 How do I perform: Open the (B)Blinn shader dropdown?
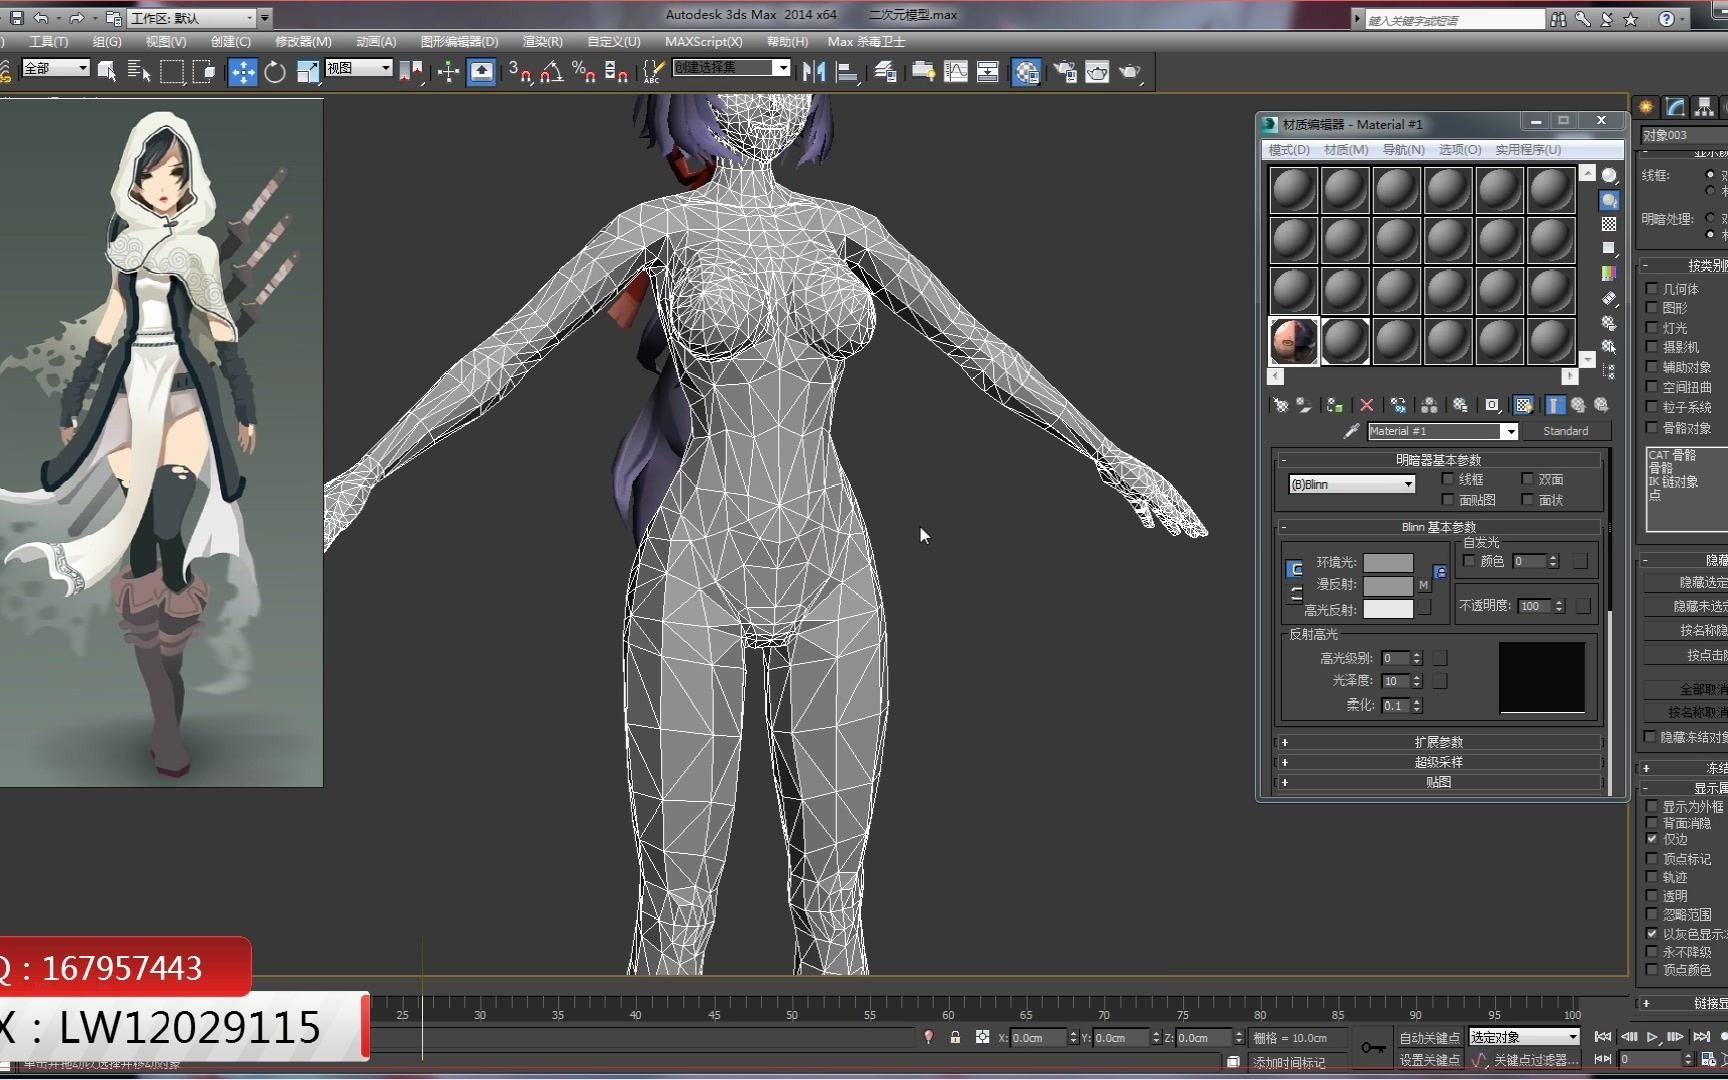(x=1352, y=484)
